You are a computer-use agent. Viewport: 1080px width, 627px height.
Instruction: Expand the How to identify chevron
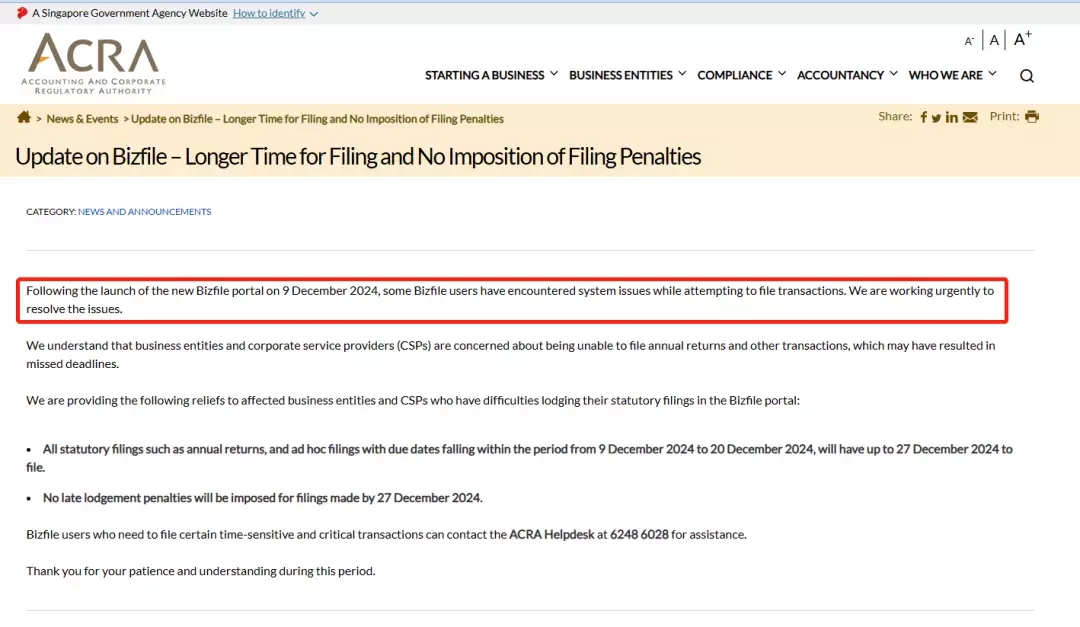[313, 14]
